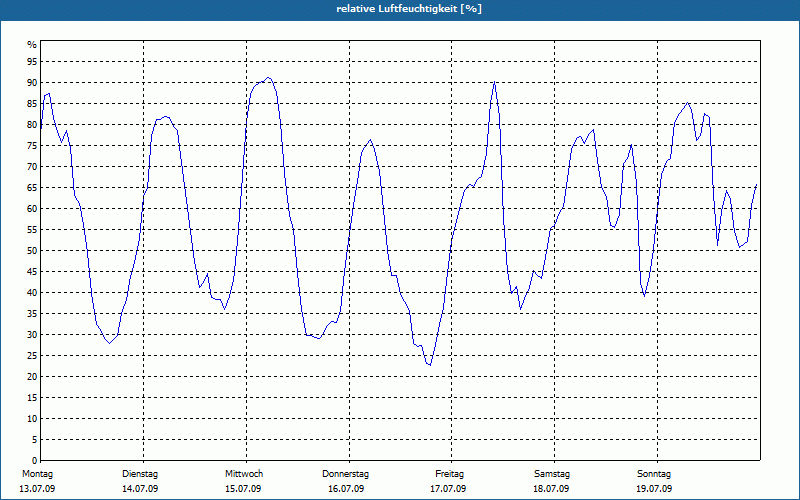This screenshot has width=800, height=500.
Task: Click the date '19.07.09'
Action: click(654, 489)
